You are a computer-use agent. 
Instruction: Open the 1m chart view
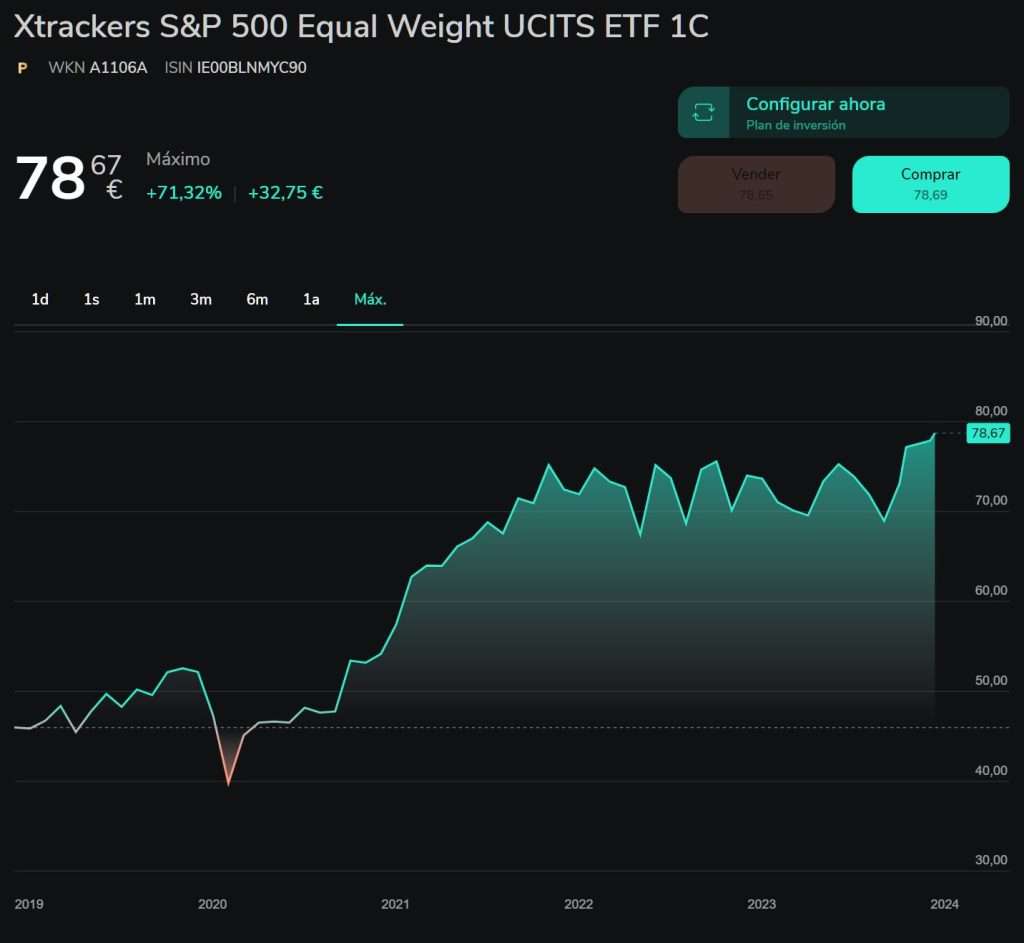[144, 299]
